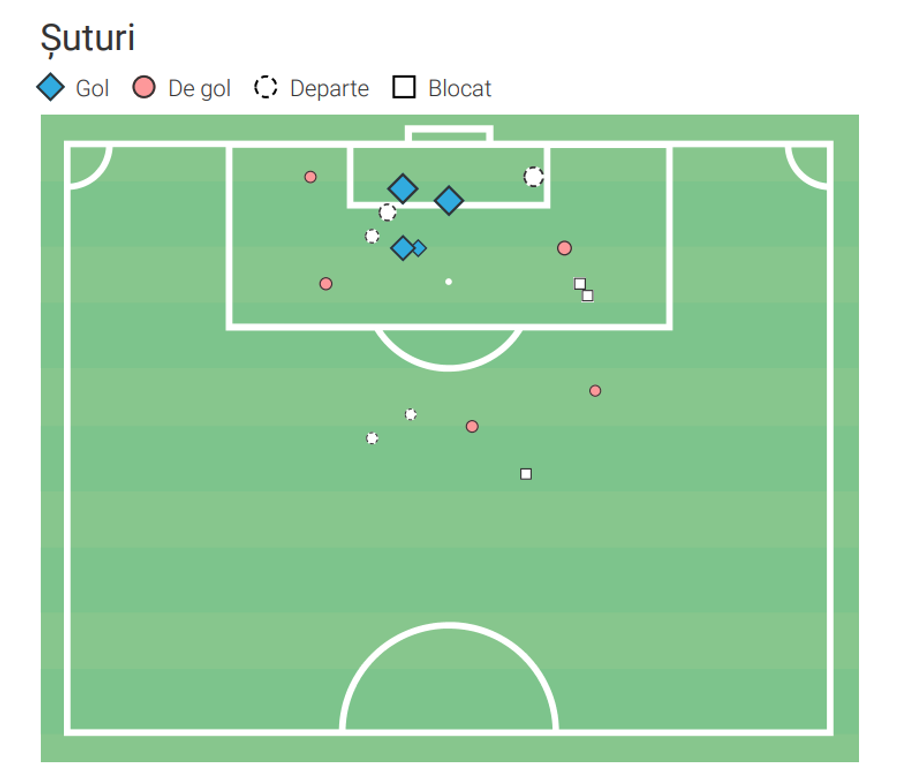Viewport: 900px width, 781px height.
Task: Click the dashed Departe legend circle
Action: [266, 87]
